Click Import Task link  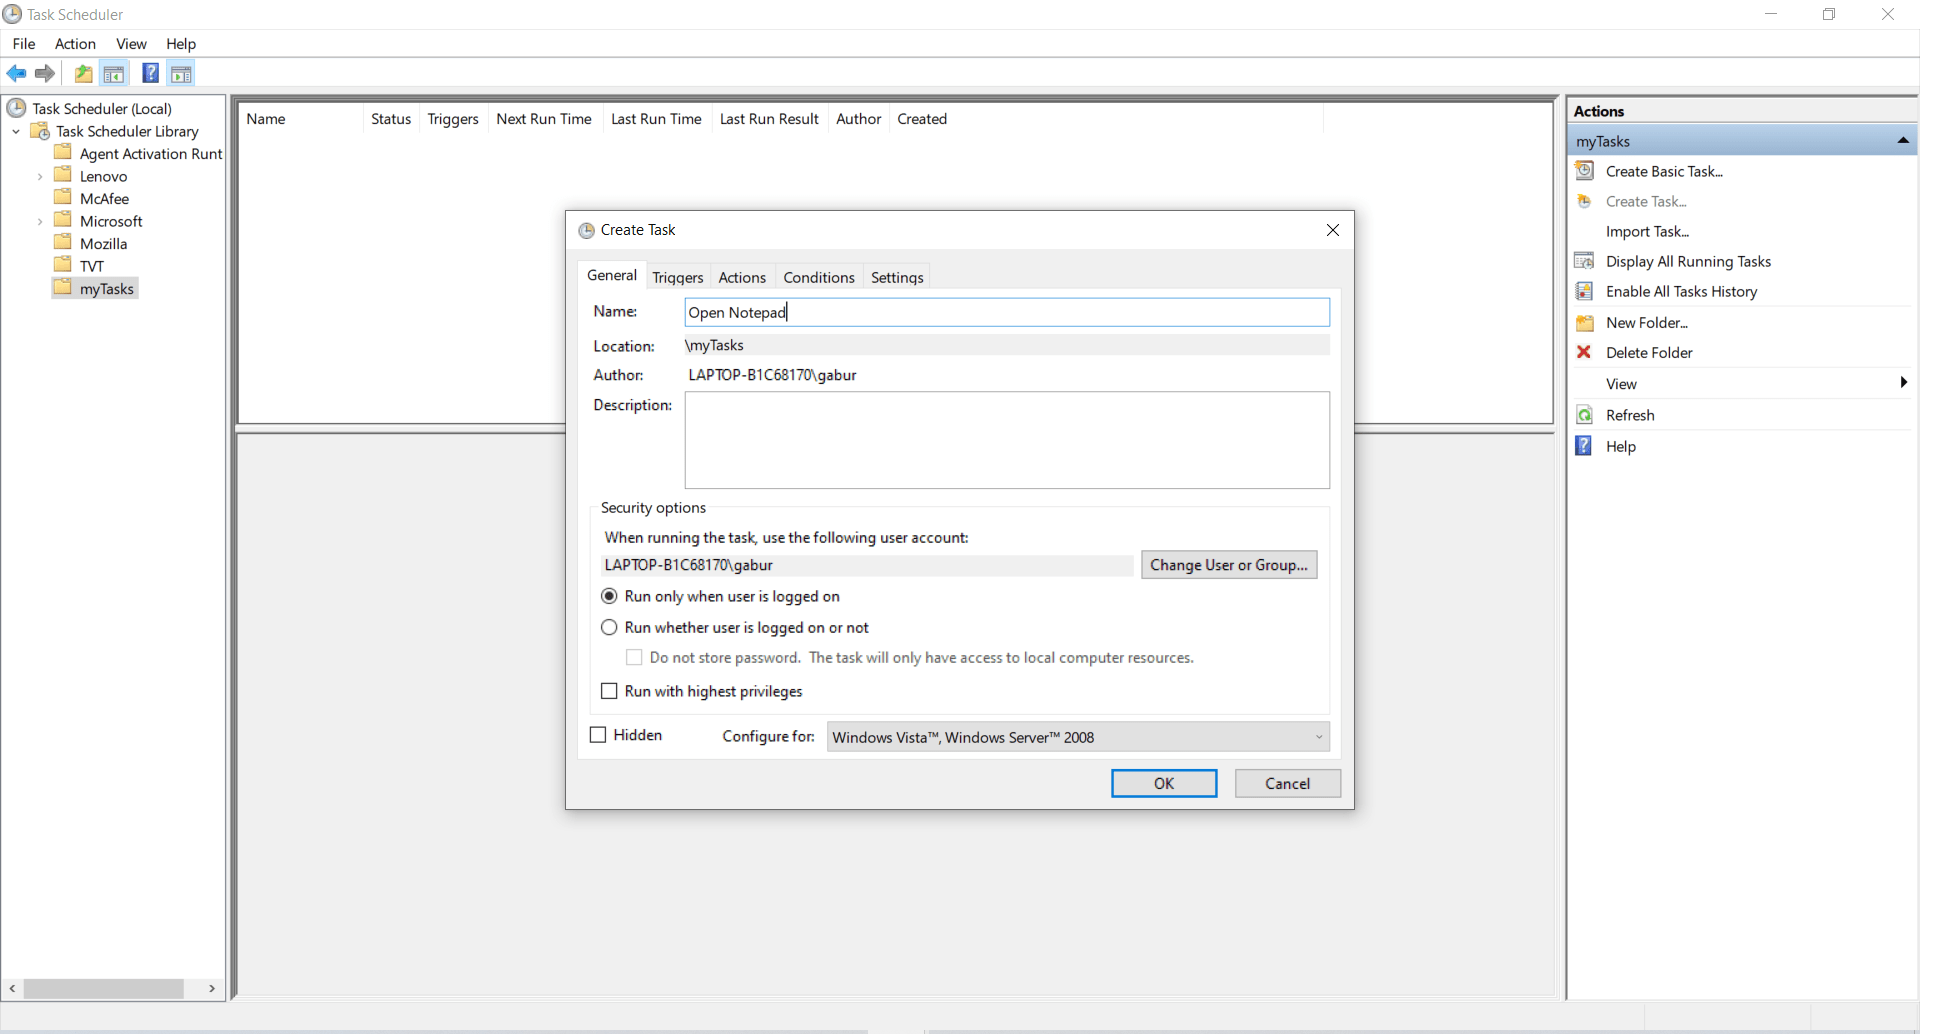1647,231
